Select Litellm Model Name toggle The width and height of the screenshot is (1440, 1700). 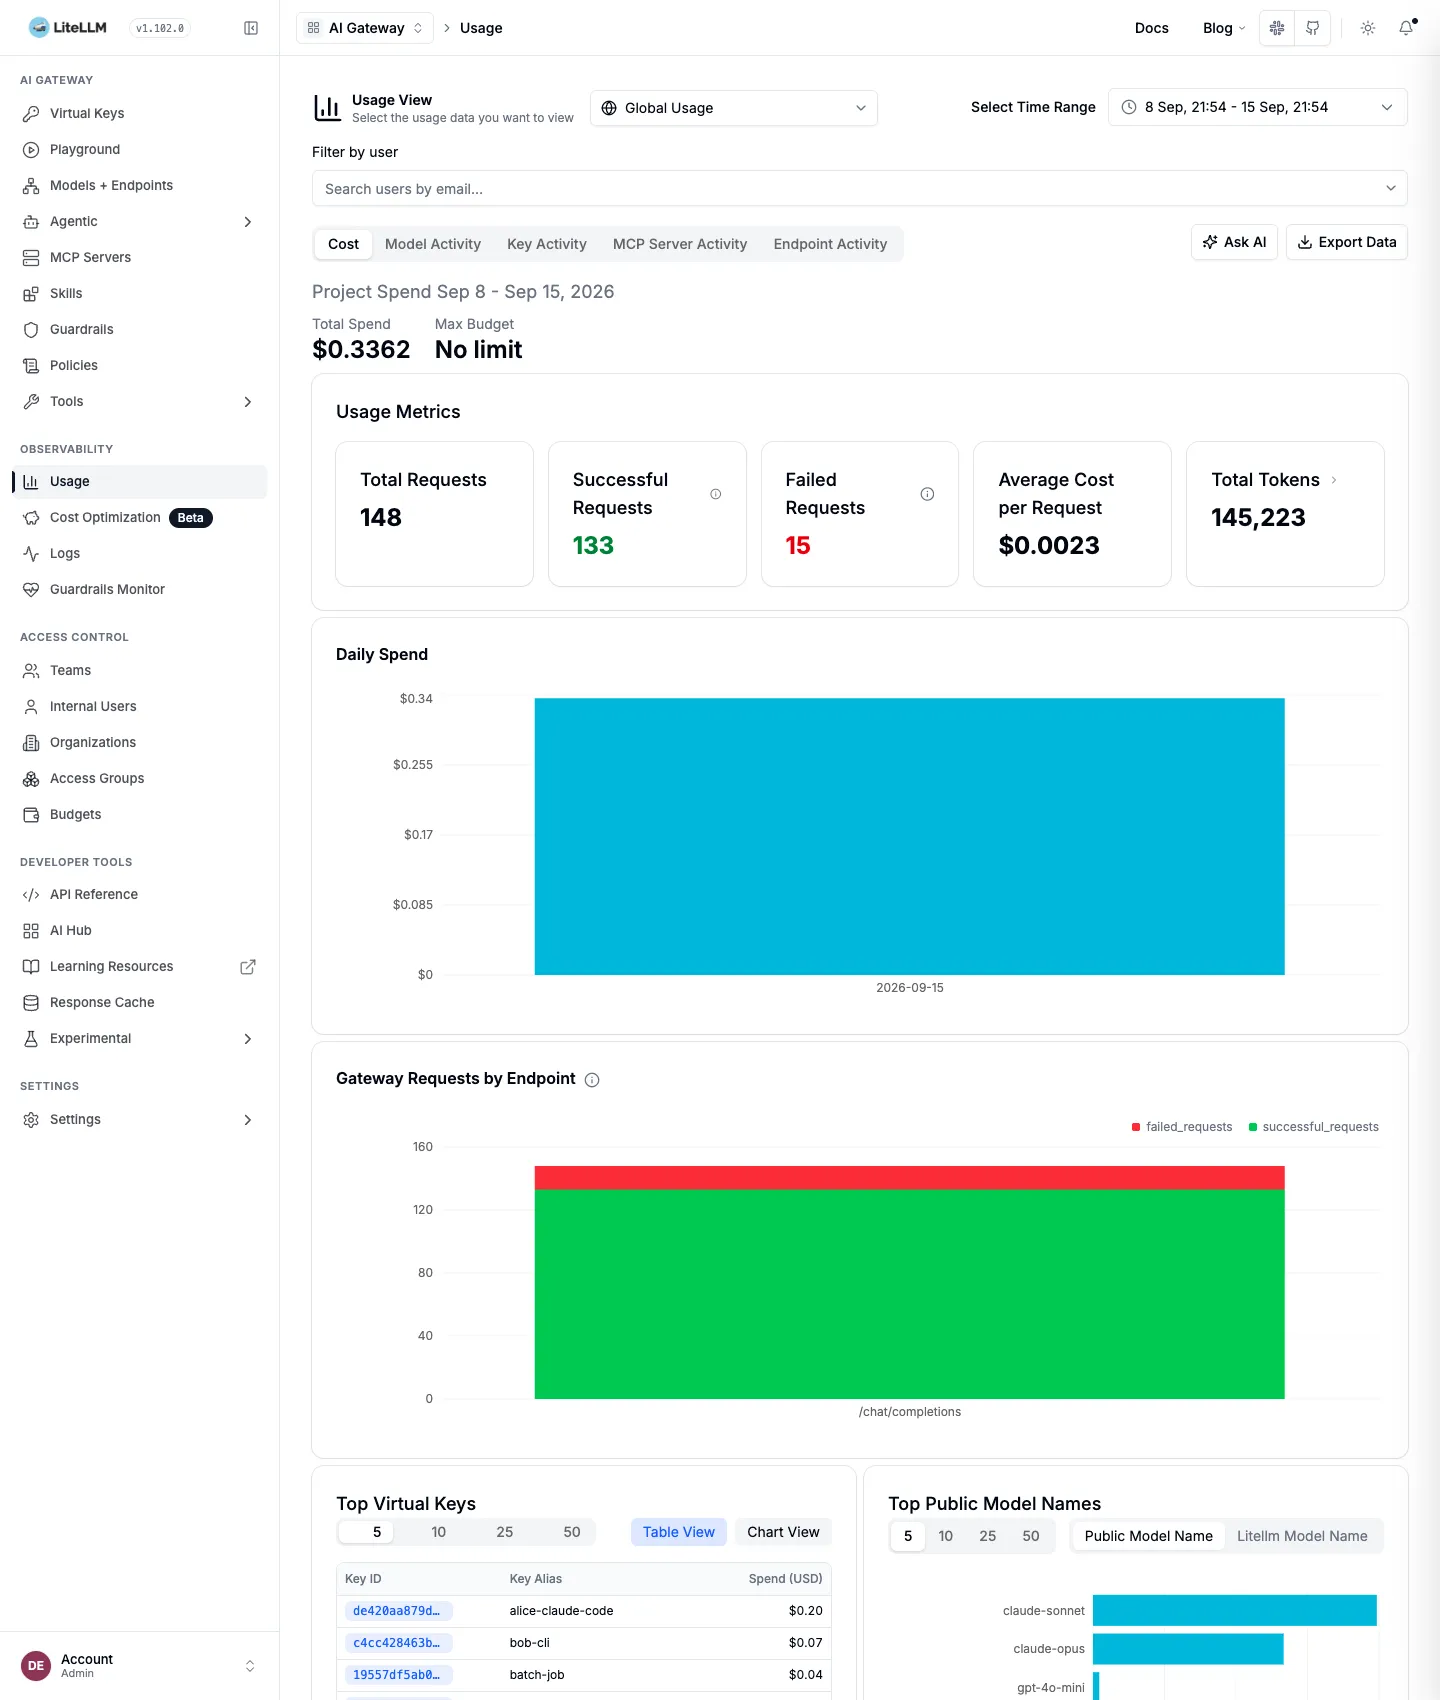1302,1536
